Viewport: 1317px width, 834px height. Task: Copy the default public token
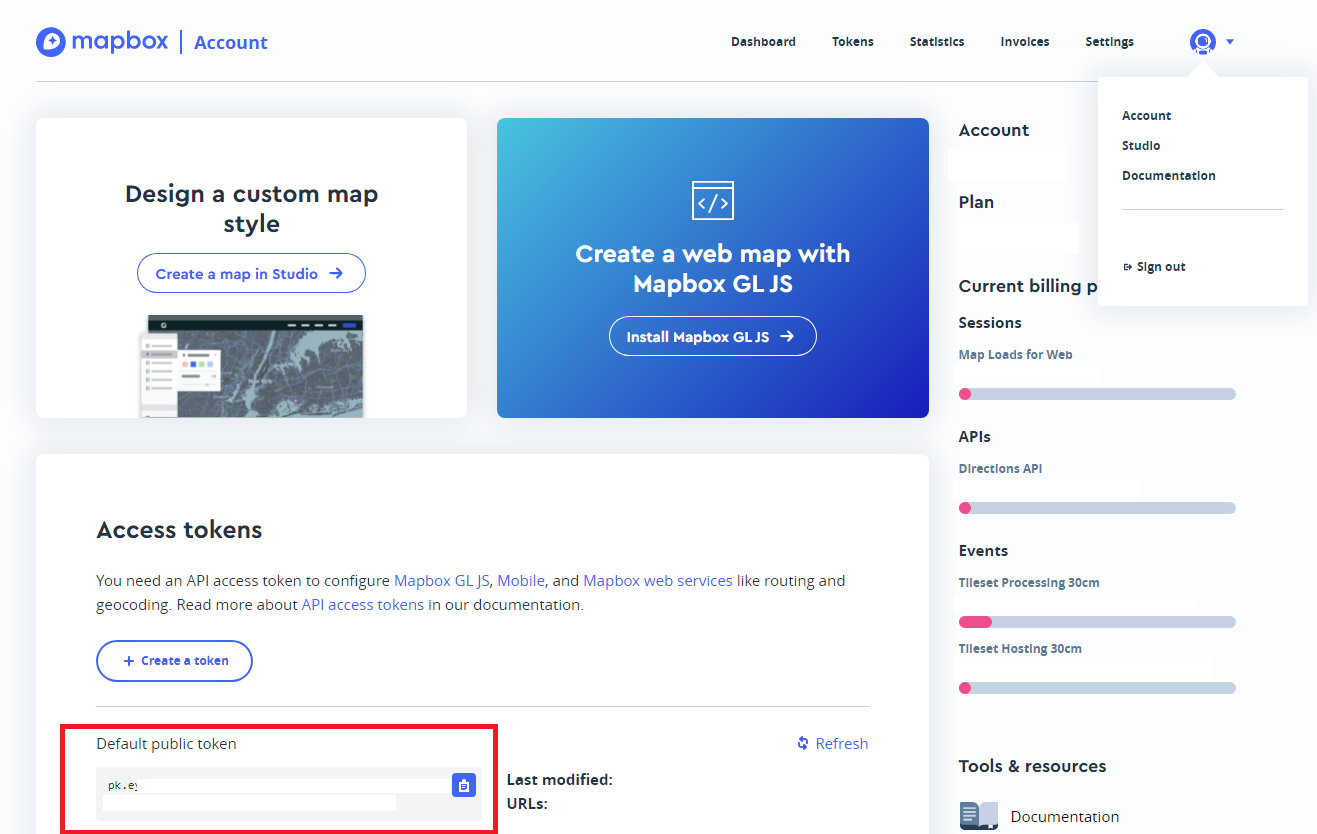463,786
